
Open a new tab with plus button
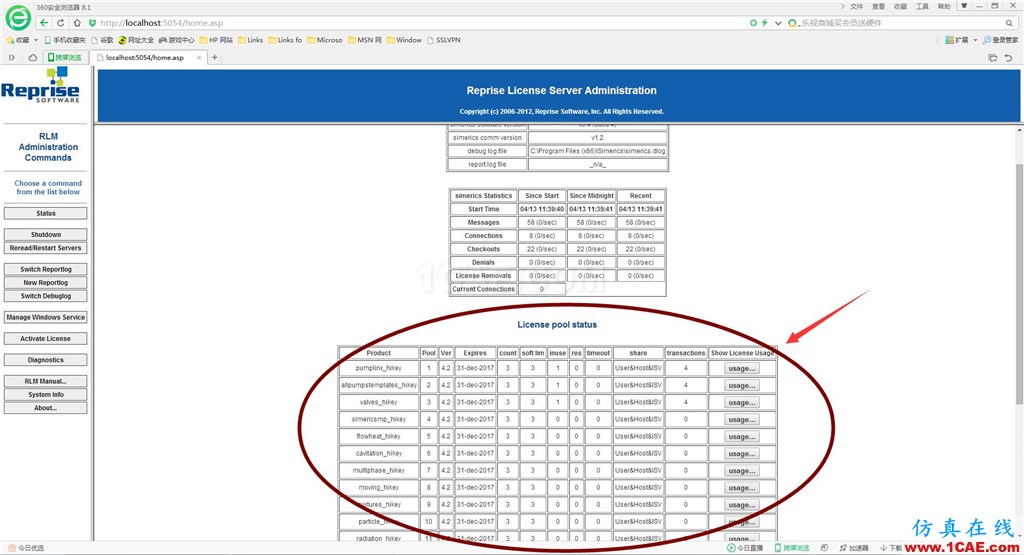(x=214, y=57)
